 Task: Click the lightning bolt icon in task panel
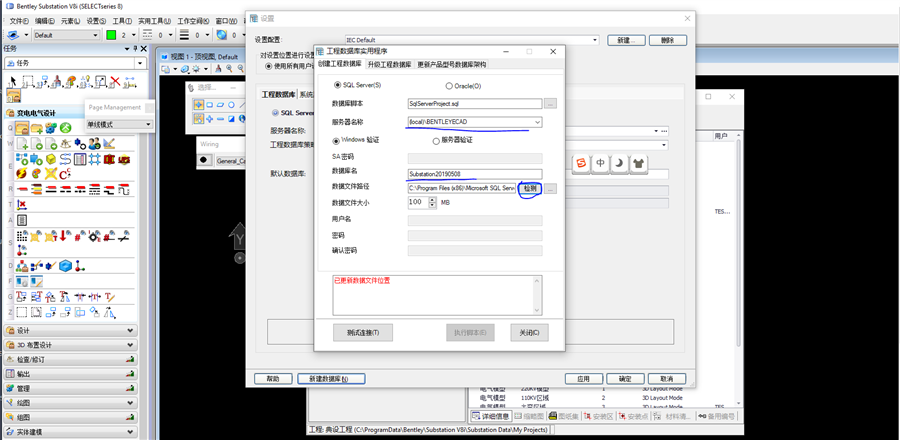tap(22, 173)
